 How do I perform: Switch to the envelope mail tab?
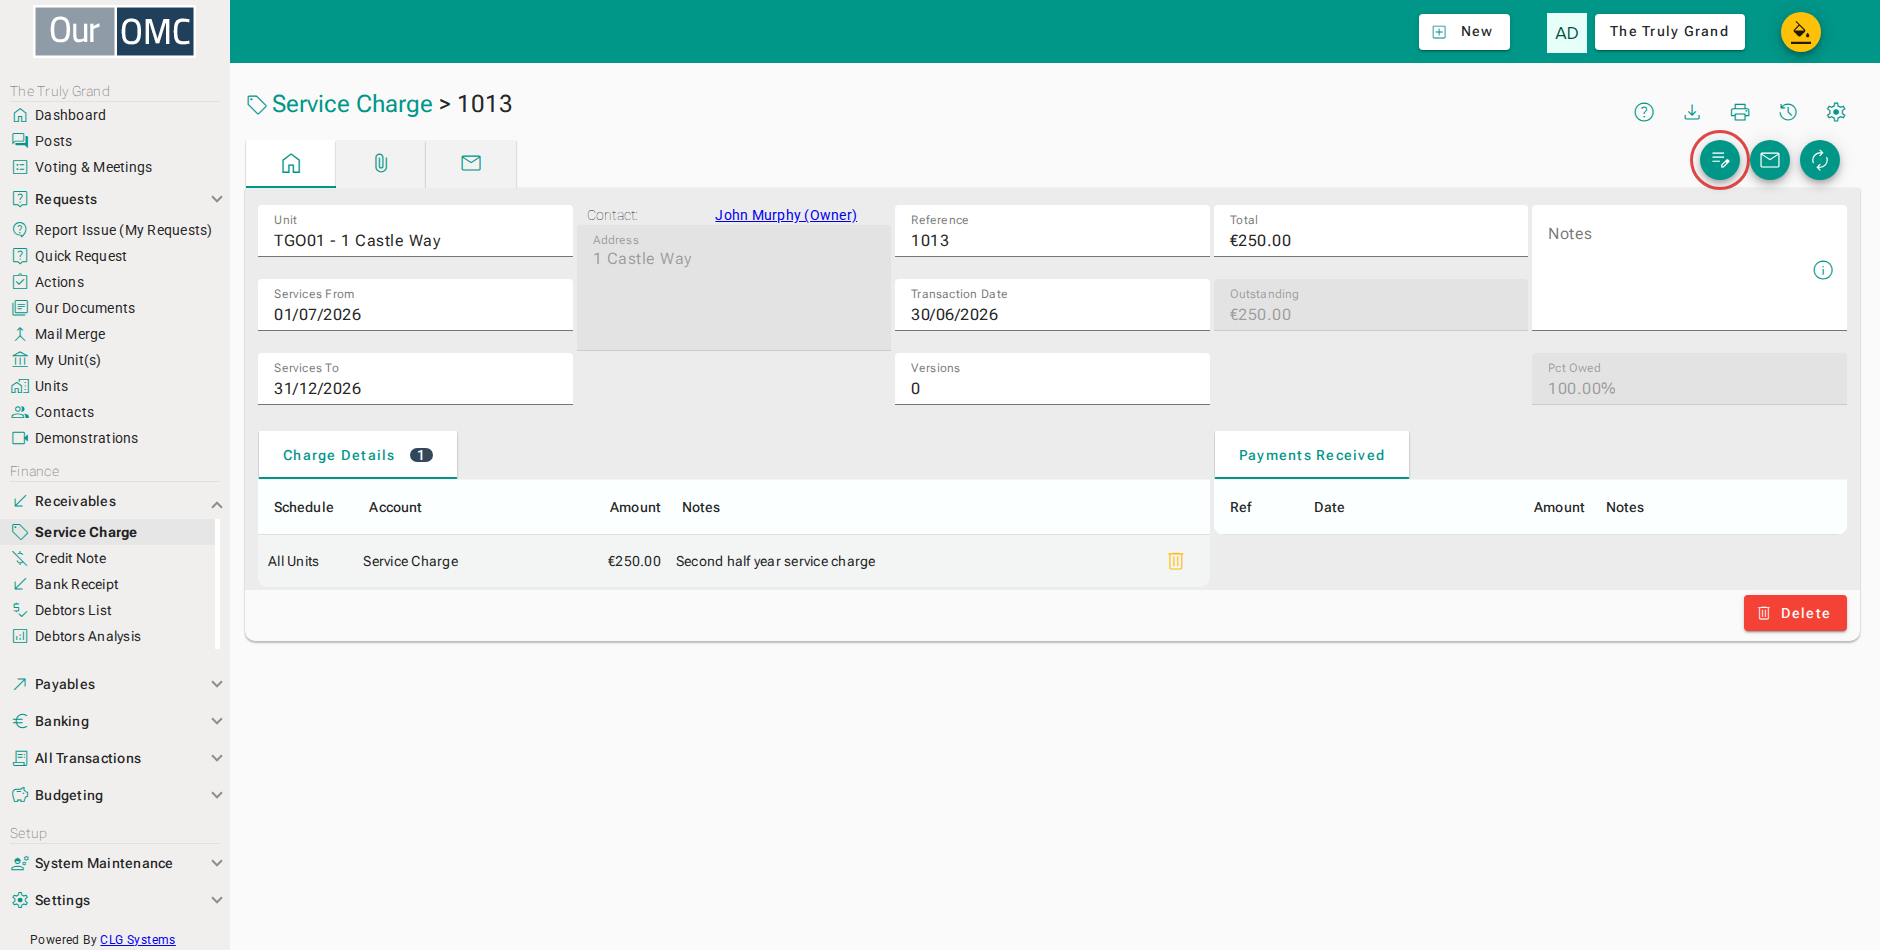pyautogui.click(x=471, y=163)
